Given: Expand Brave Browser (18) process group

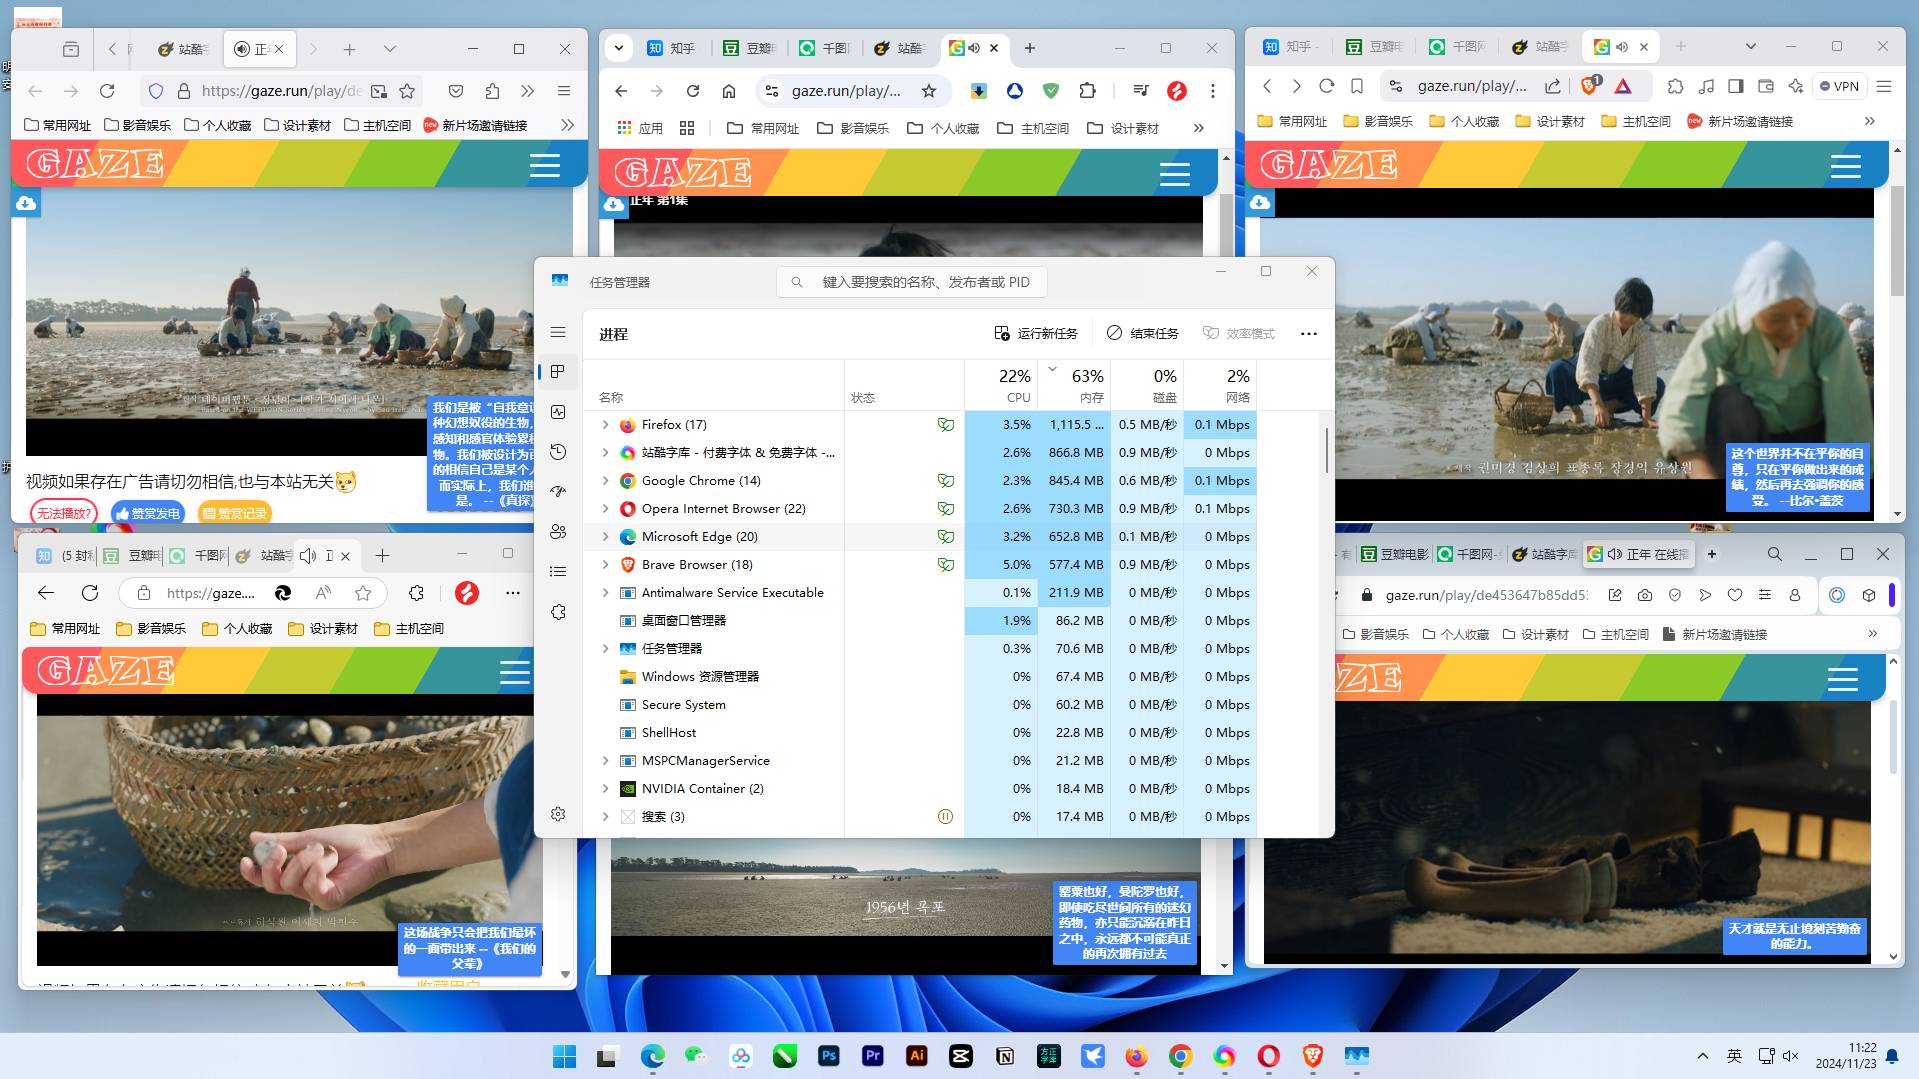Looking at the screenshot, I should click(x=605, y=565).
